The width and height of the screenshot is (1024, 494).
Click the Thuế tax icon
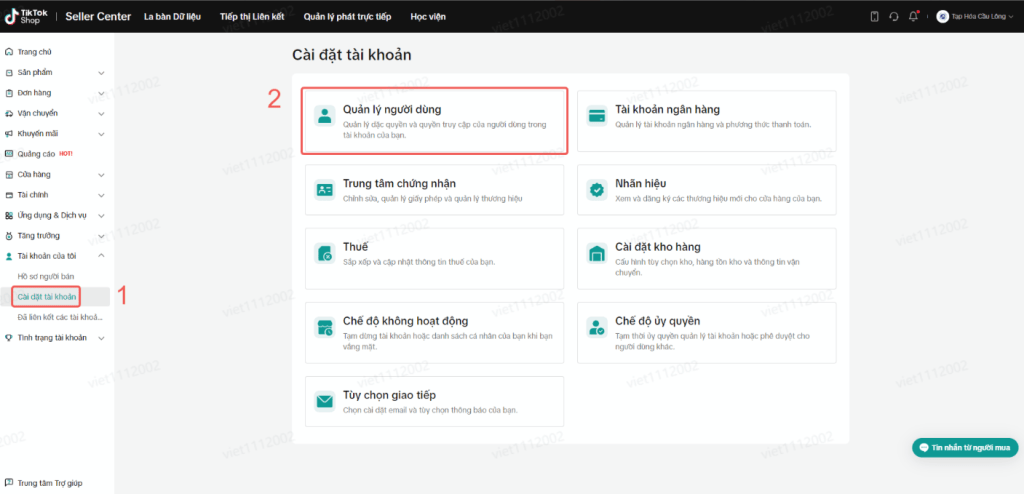click(324, 252)
